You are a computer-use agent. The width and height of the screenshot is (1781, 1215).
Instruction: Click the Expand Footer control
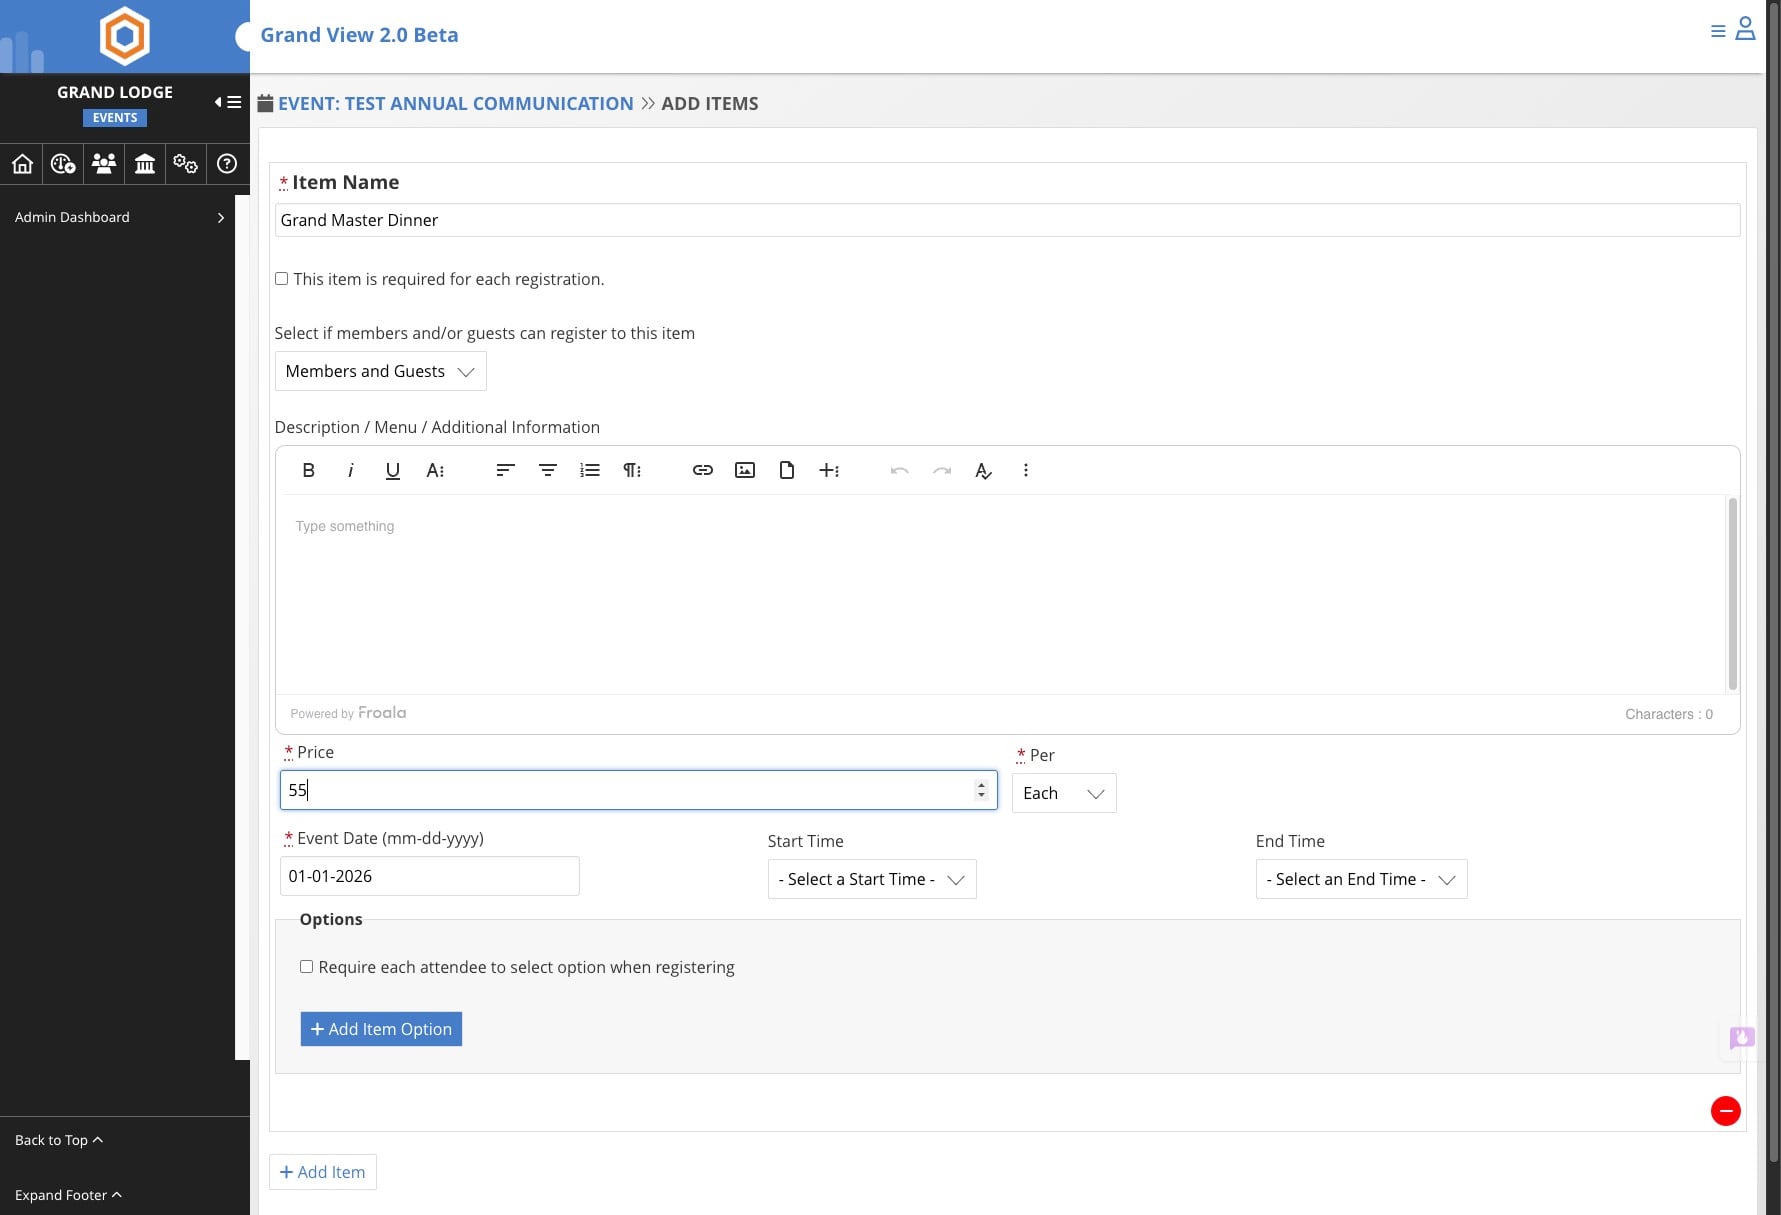pos(68,1195)
